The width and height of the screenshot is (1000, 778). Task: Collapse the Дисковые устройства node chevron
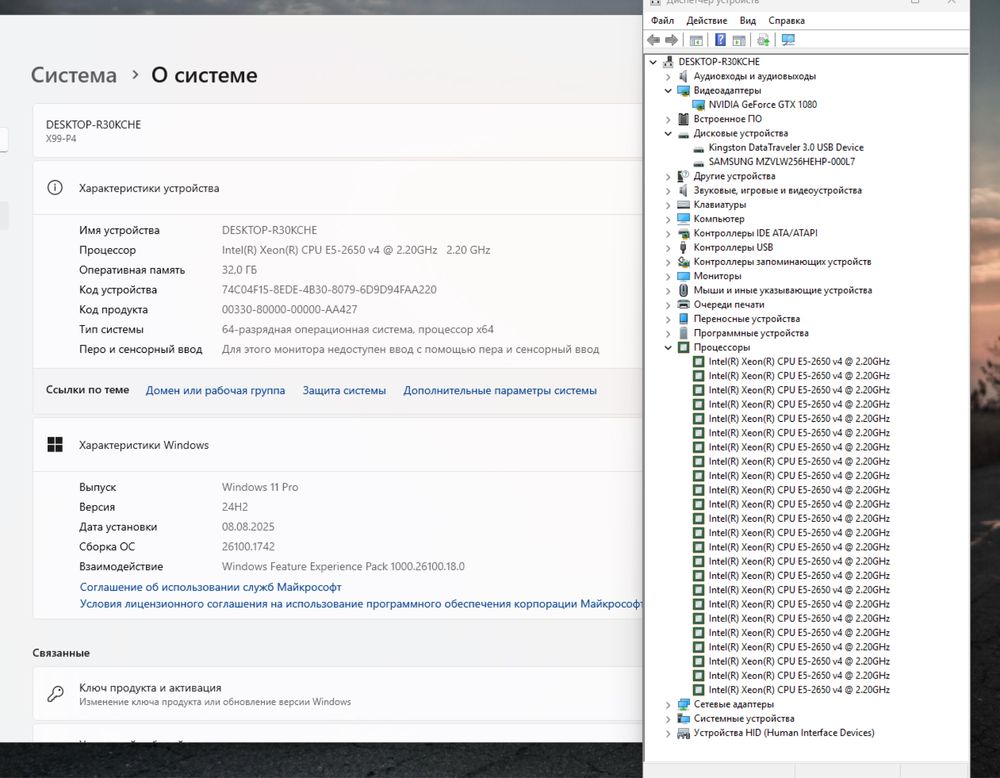pos(668,133)
